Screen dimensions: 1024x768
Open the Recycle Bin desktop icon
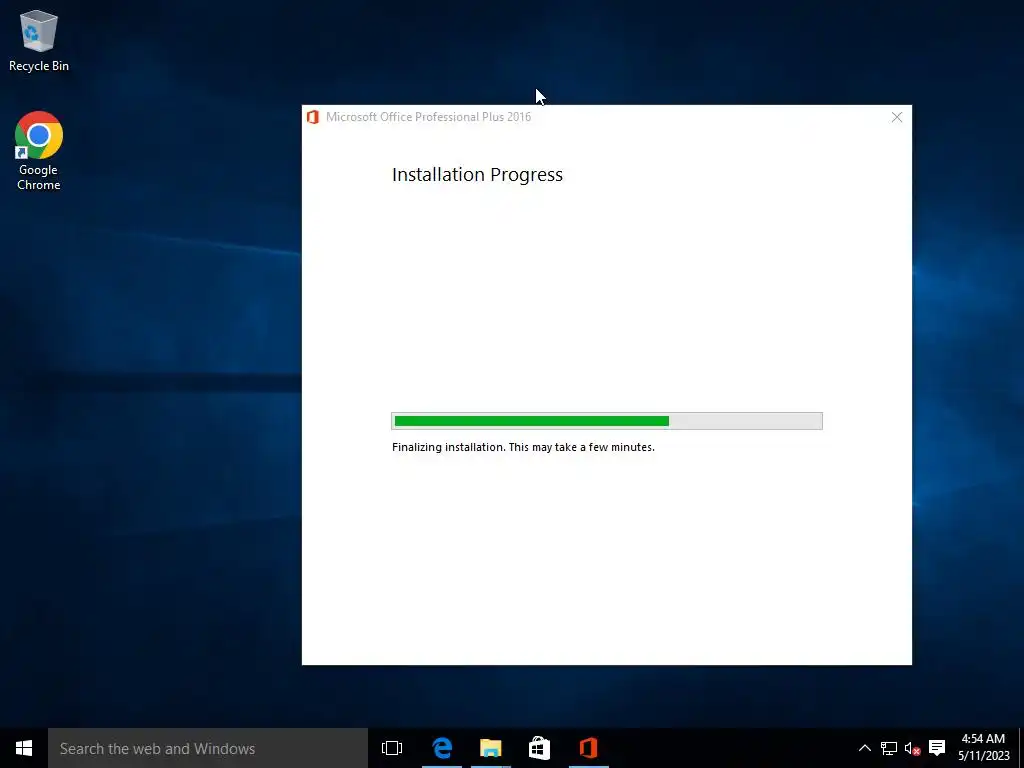pyautogui.click(x=39, y=41)
